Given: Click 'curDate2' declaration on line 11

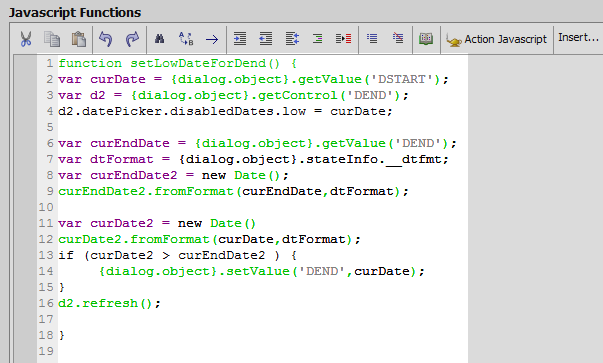Looking at the screenshot, I should pos(122,223).
